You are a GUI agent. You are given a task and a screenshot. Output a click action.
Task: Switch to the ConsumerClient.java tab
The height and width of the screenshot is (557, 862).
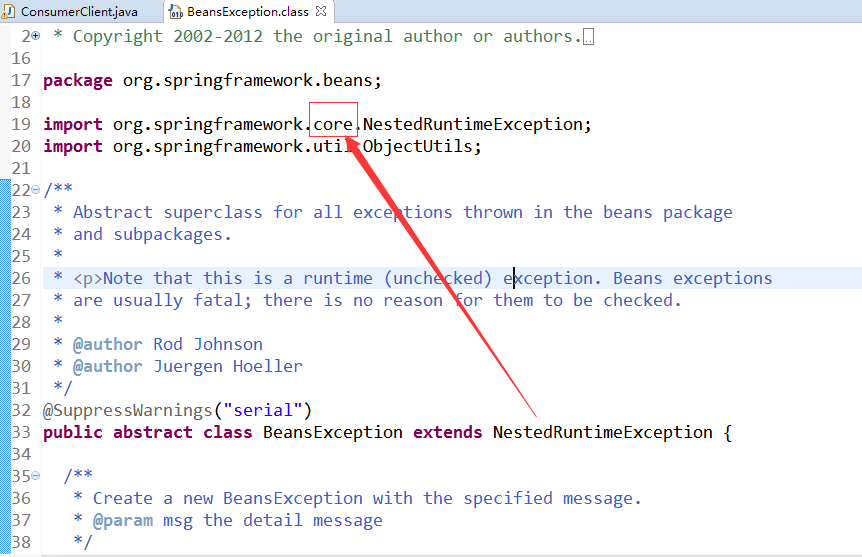[79, 12]
